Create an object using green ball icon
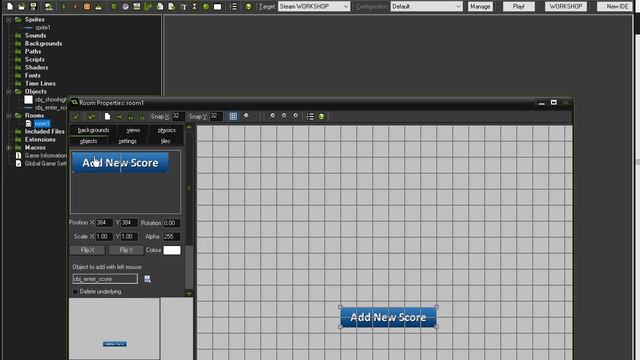640x360 pixels. tap(206, 7)
